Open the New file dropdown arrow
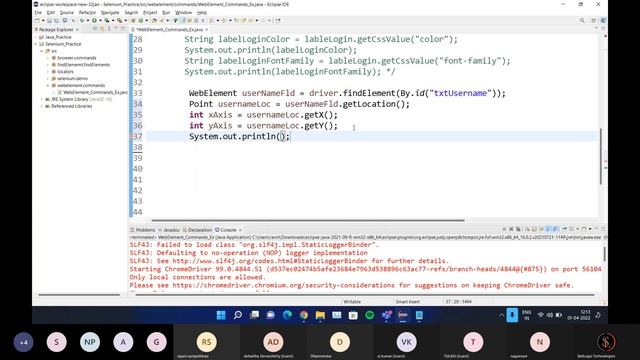Image resolution: width=640 pixels, height=360 pixels. (x=42, y=20)
